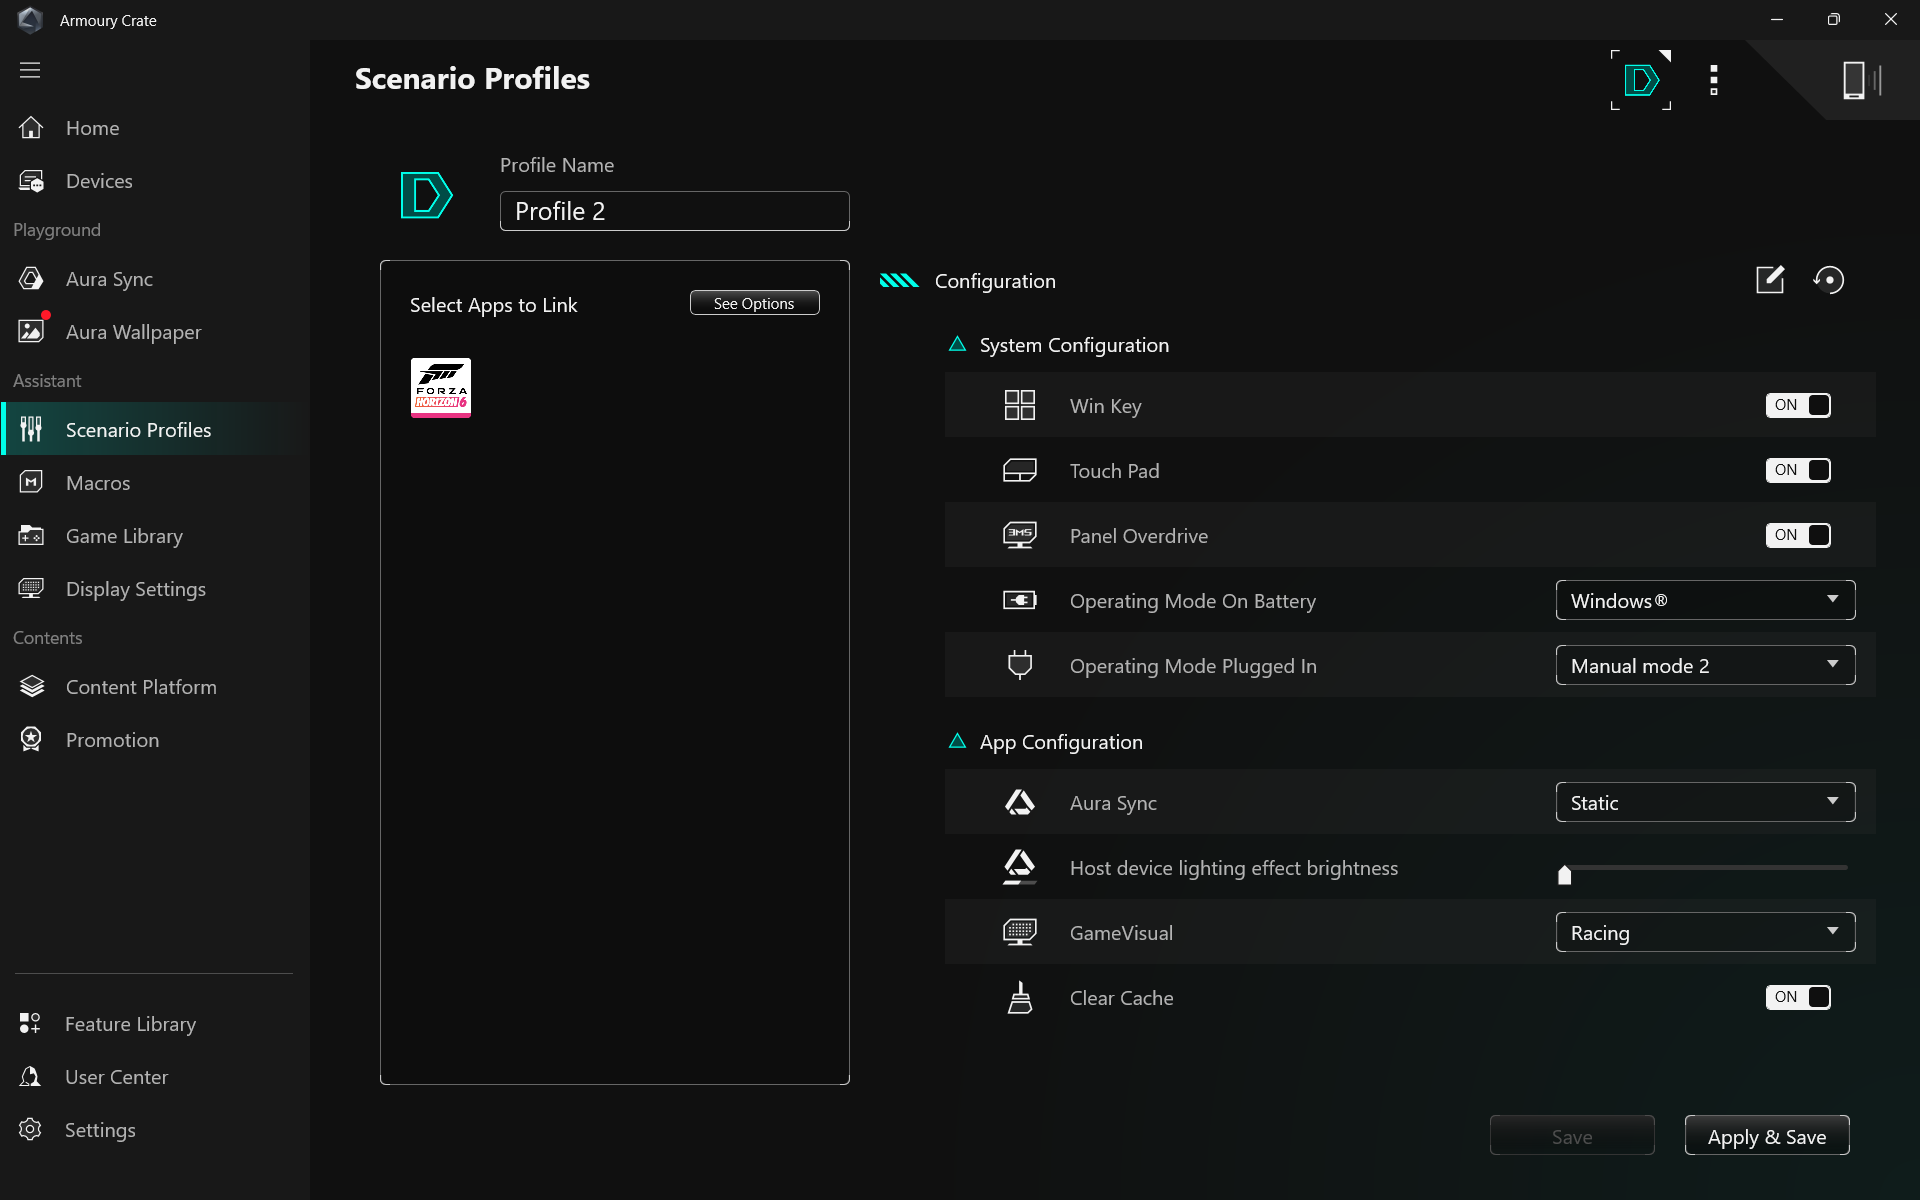
Task: Go to Home in the sidebar
Action: (x=154, y=128)
